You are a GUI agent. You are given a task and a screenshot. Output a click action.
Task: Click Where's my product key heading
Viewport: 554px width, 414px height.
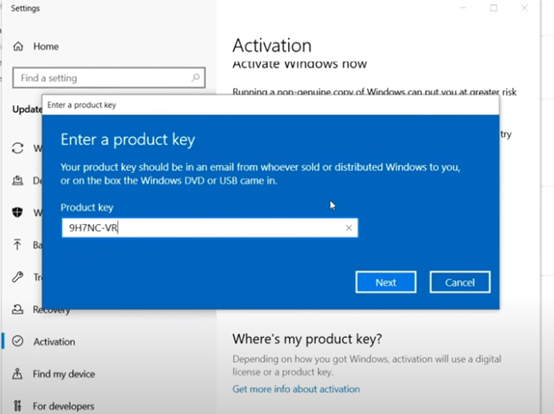point(307,339)
